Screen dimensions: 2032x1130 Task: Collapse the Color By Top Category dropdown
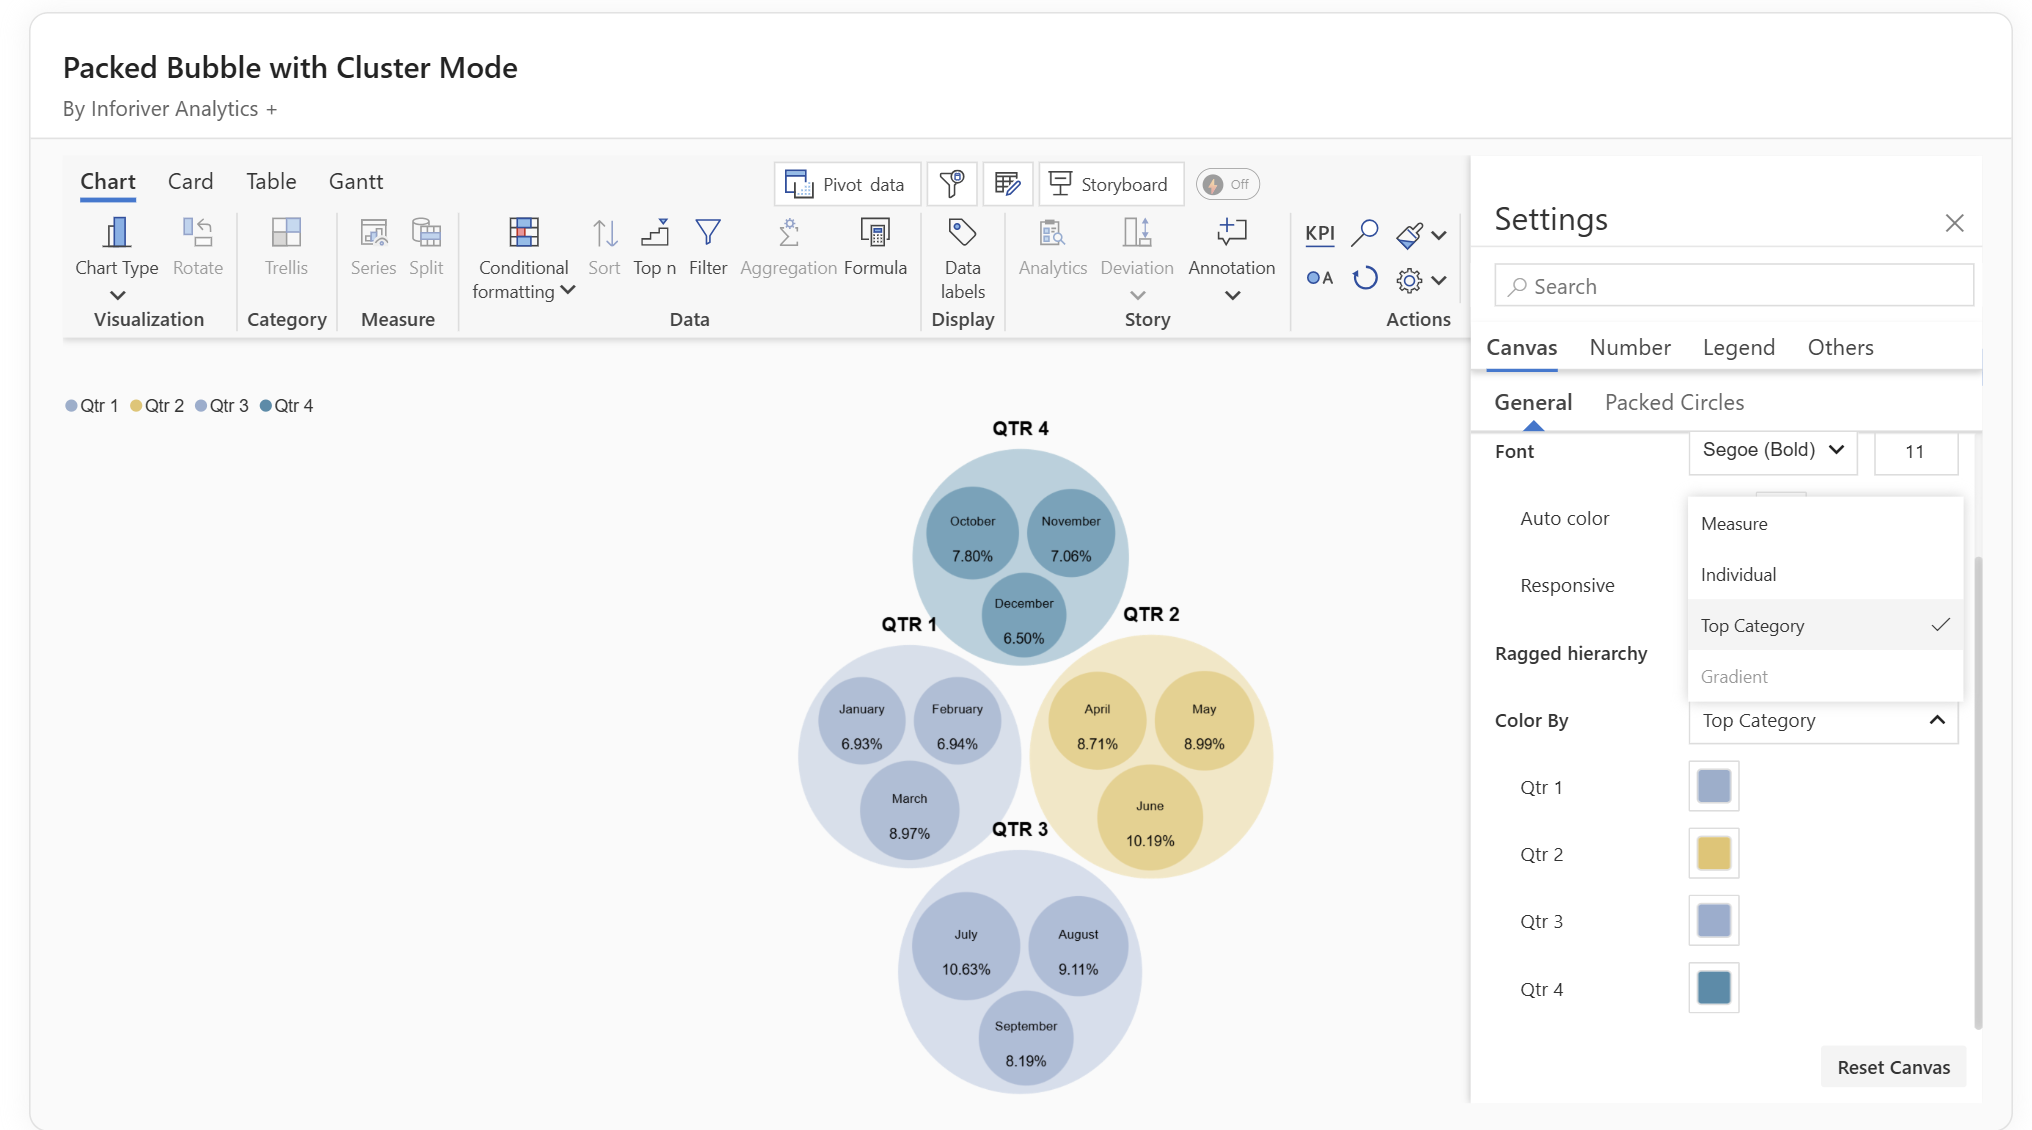pyautogui.click(x=1822, y=720)
